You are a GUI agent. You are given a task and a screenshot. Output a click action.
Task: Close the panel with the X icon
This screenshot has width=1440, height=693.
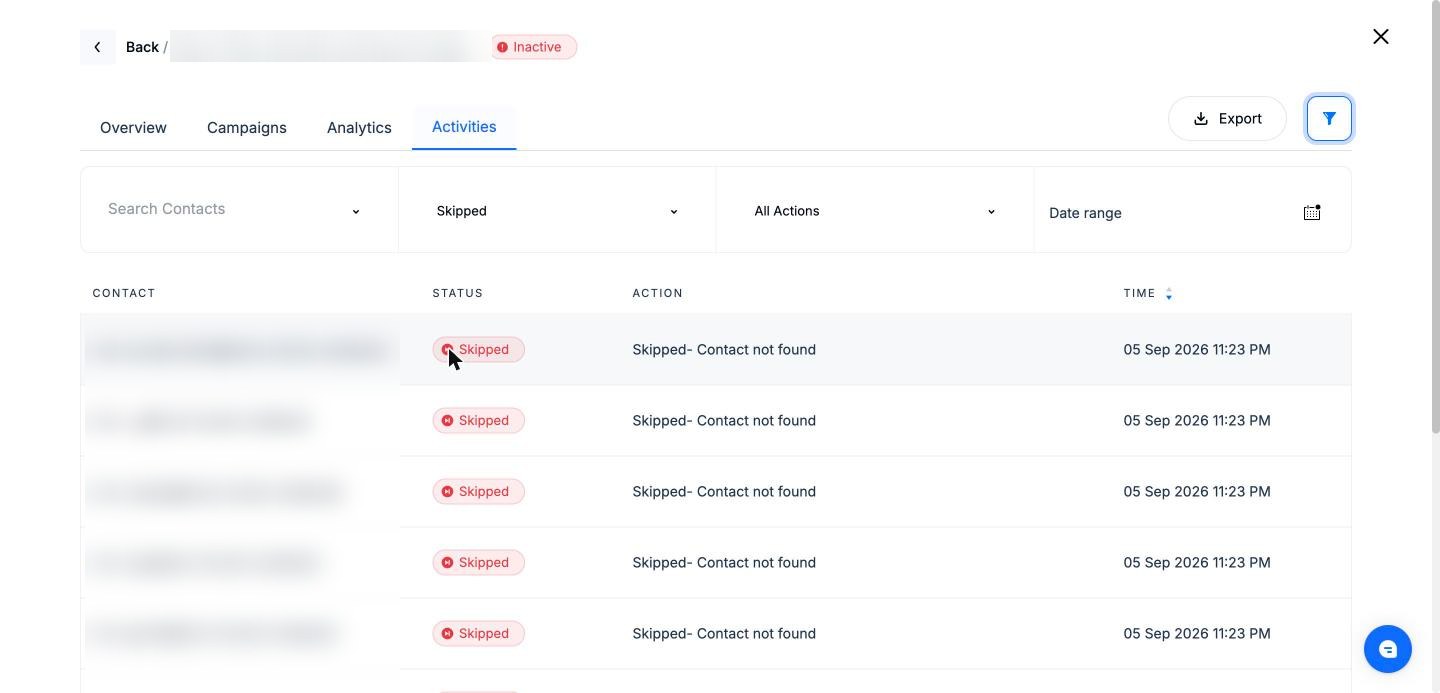coord(1381,37)
